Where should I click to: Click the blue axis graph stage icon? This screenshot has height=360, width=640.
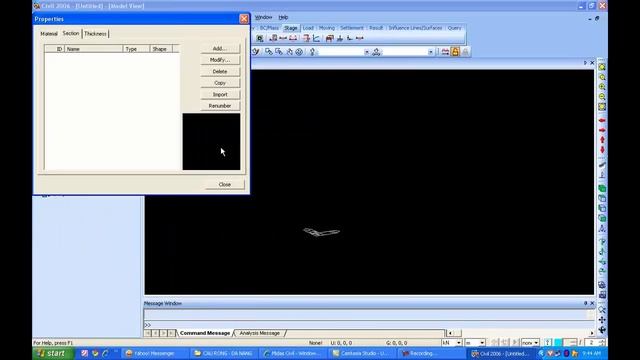[316, 38]
